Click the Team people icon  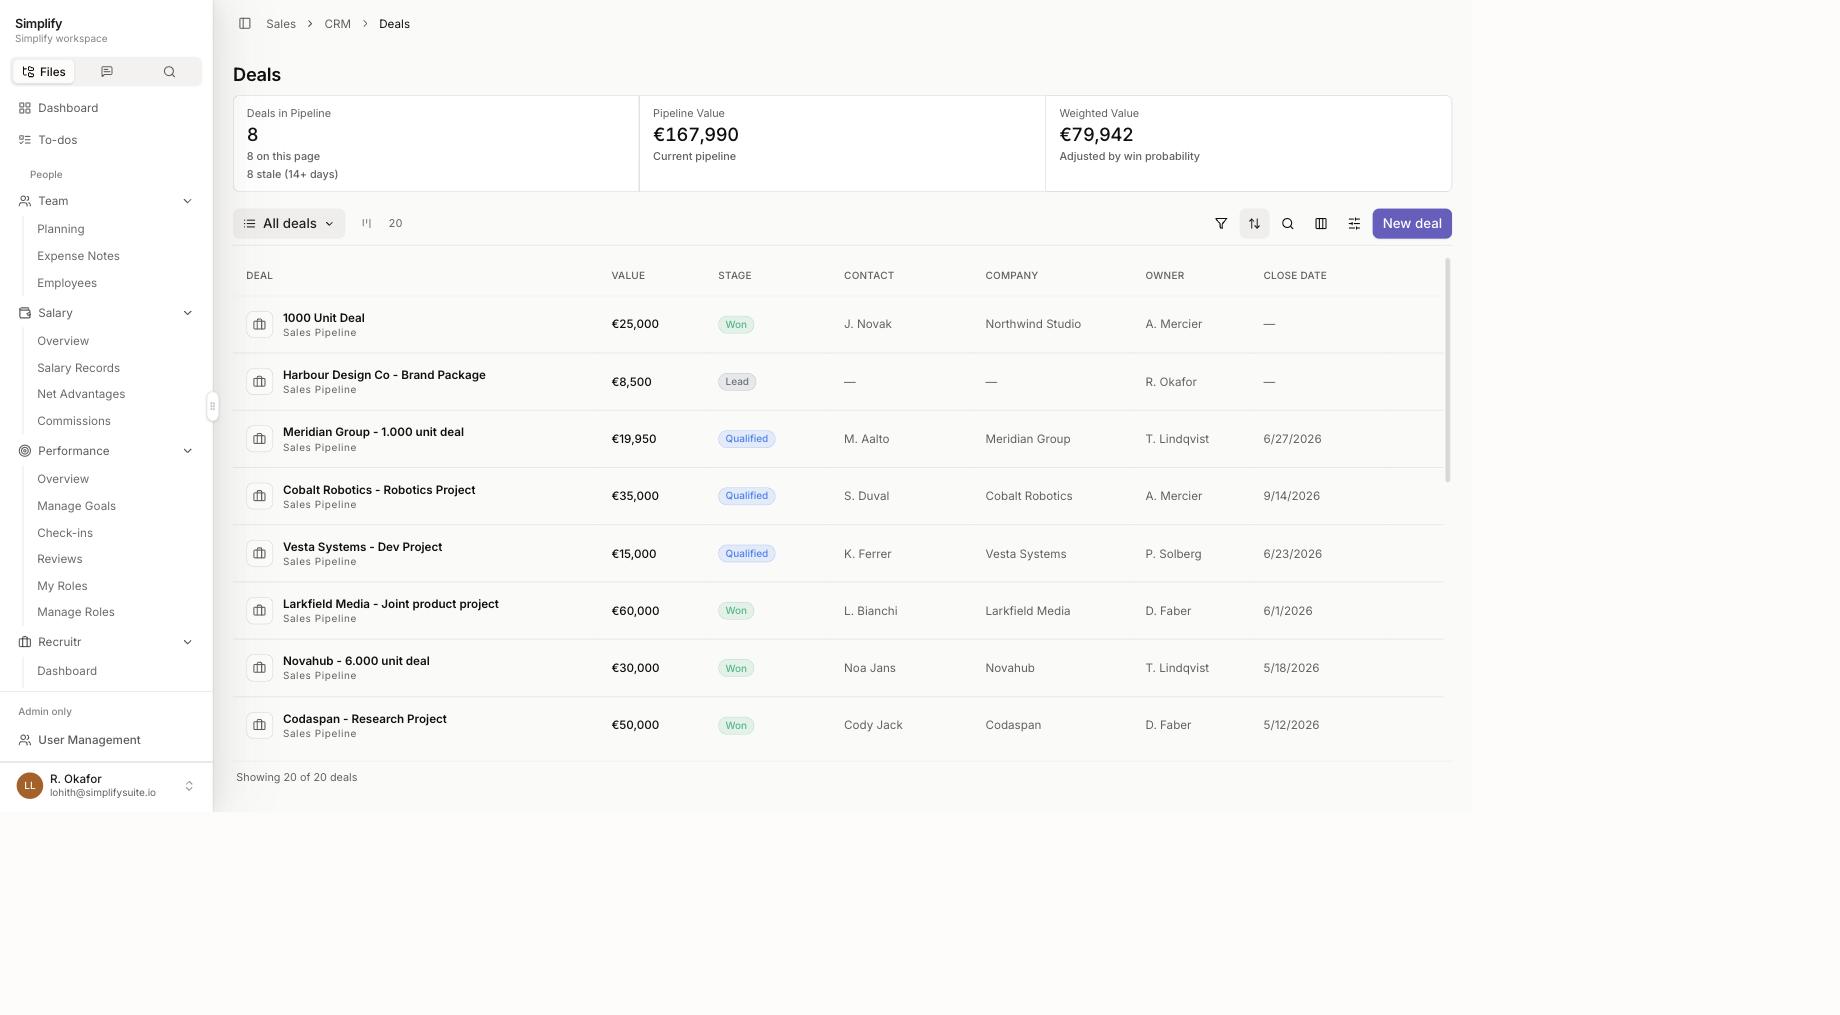coord(25,201)
